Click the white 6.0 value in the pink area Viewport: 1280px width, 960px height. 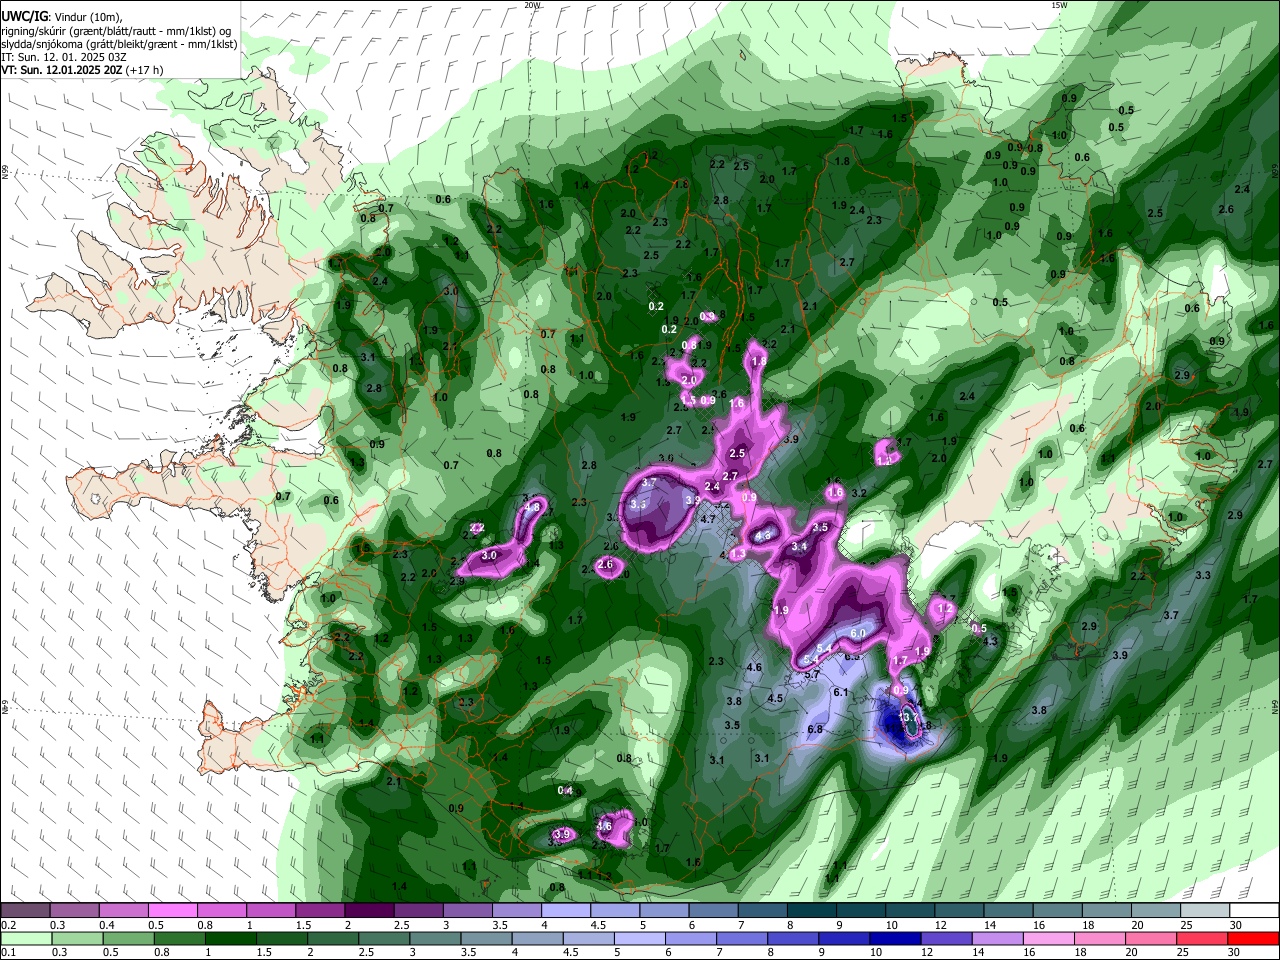pyautogui.click(x=858, y=634)
